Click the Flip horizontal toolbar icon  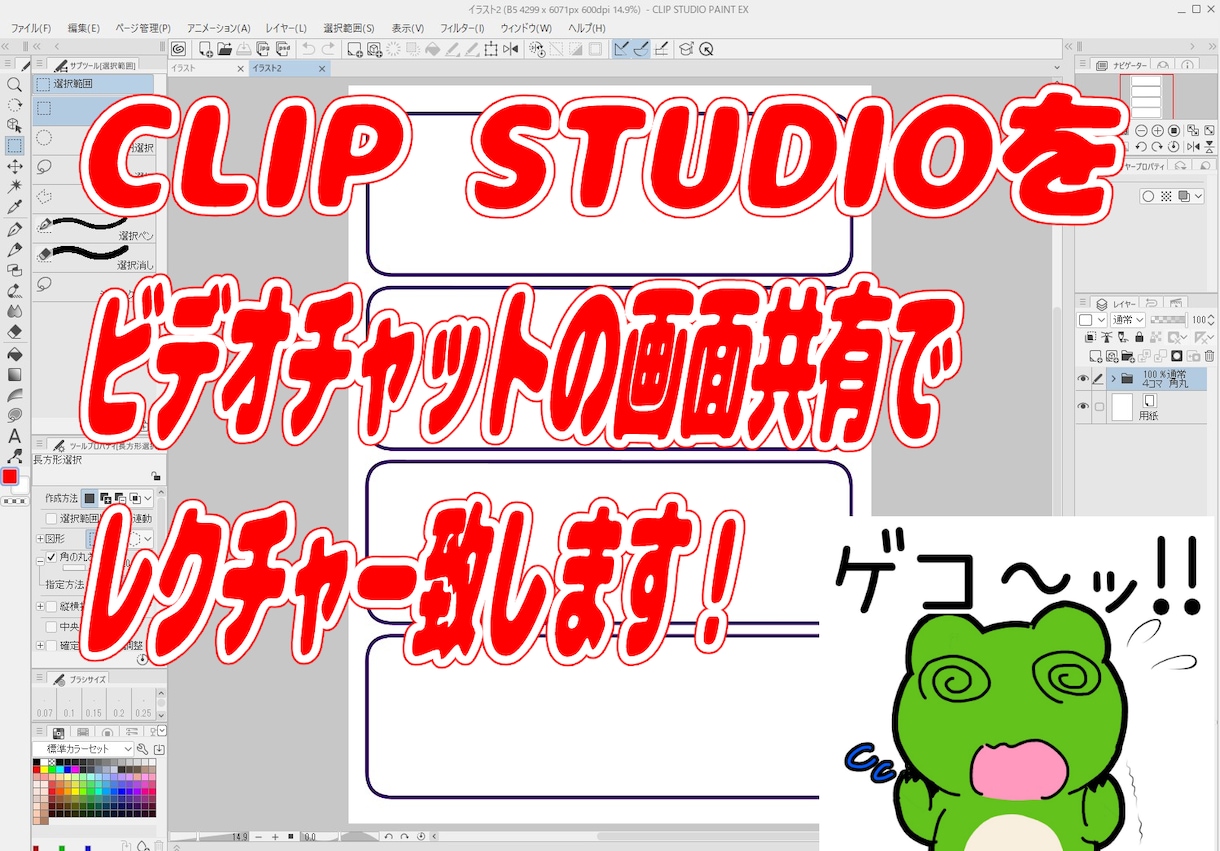(511, 48)
